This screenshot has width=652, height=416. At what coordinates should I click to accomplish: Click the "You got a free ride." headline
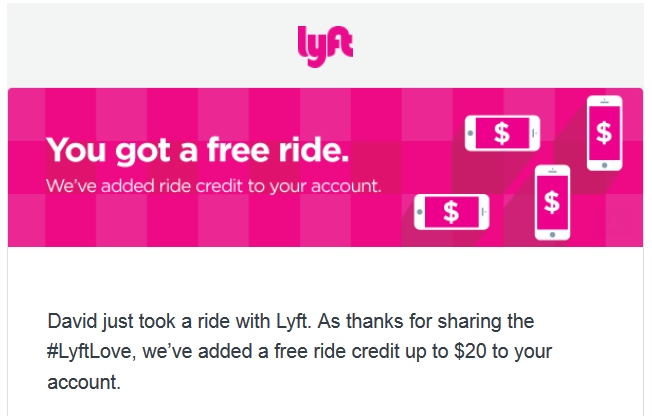pos(198,152)
